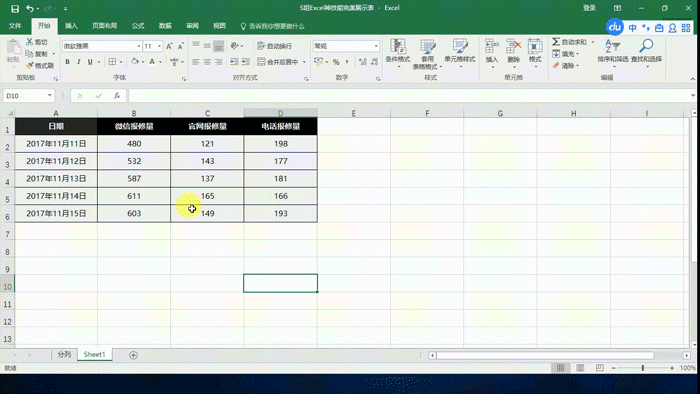
Task: Click the Tell me what to do box
Action: [x=272, y=26]
